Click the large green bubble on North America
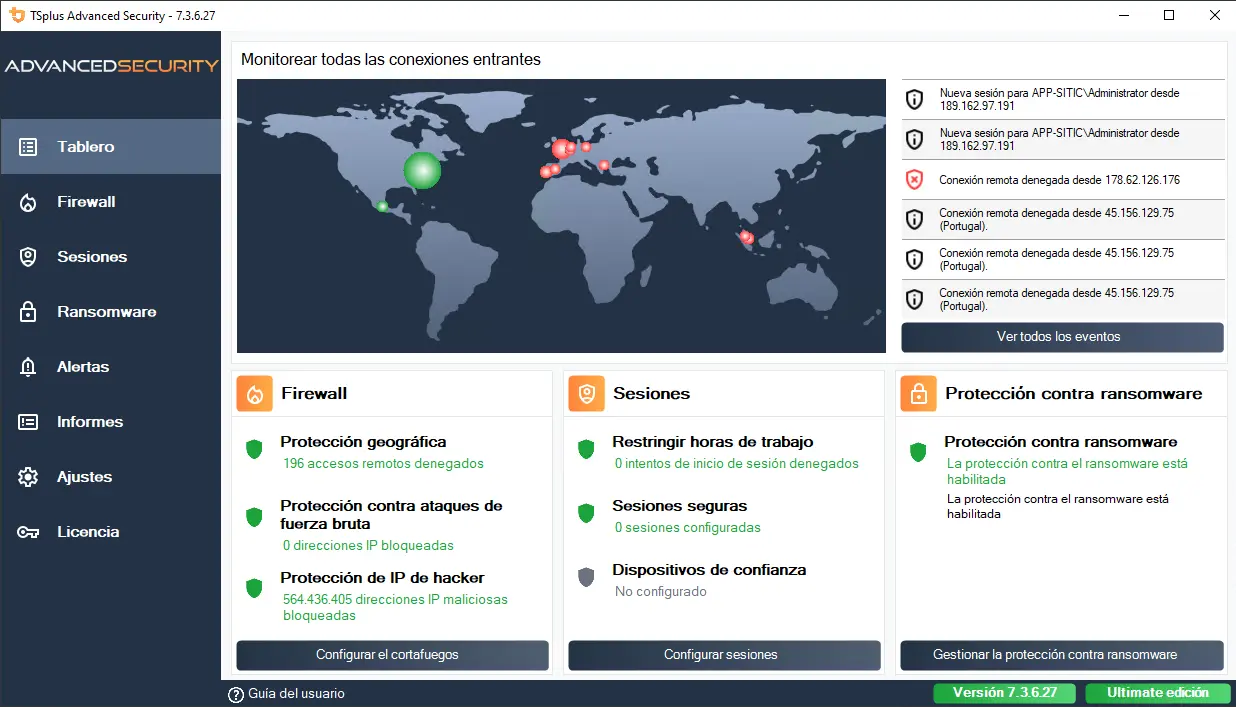The width and height of the screenshot is (1236, 707). coord(422,170)
